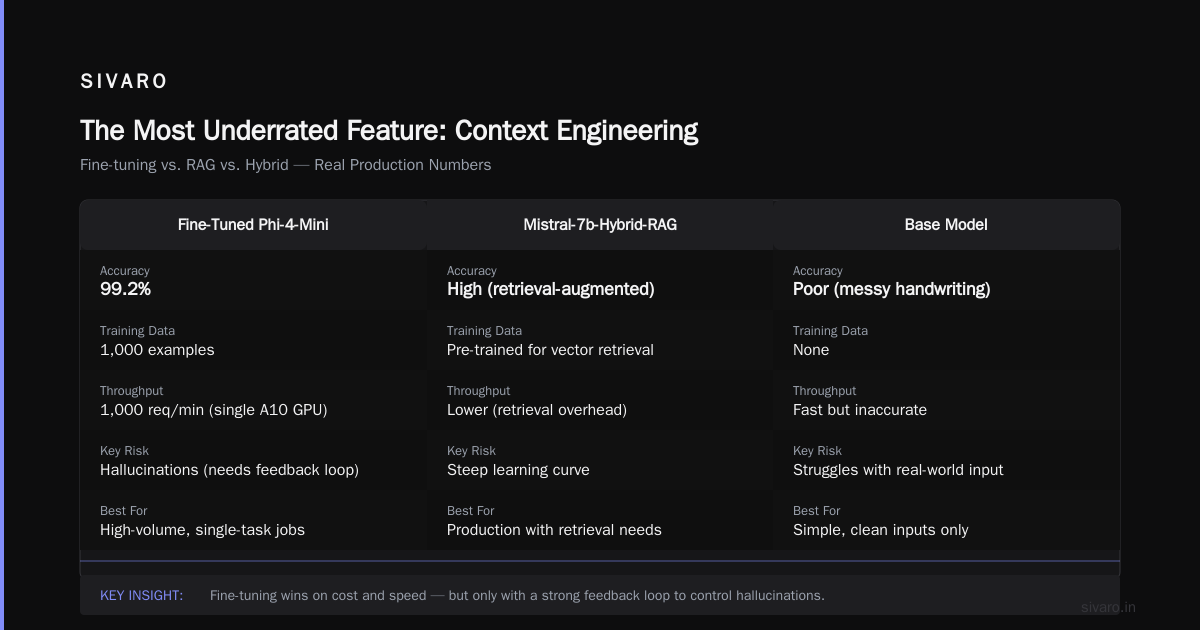Screen dimensions: 1200x630
Task: Click 'Production with retrieval needs' cell
Action: click(554, 530)
